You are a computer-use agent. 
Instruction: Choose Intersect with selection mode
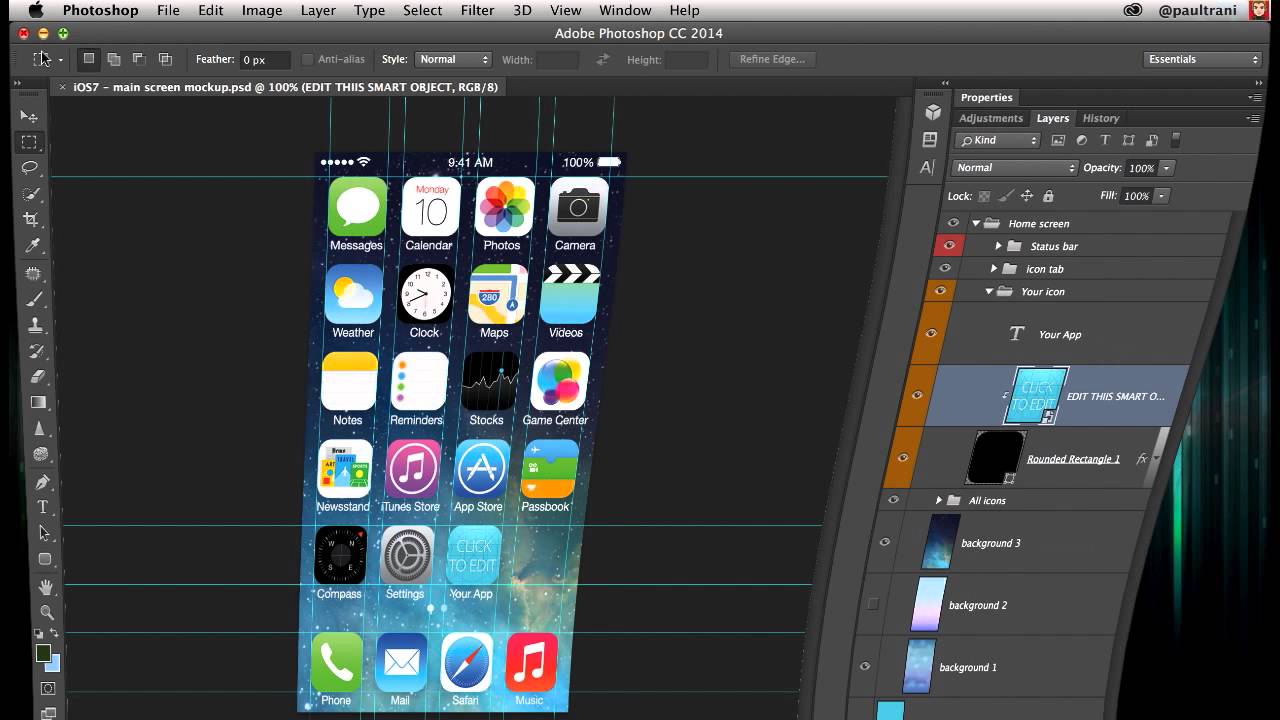pos(165,59)
